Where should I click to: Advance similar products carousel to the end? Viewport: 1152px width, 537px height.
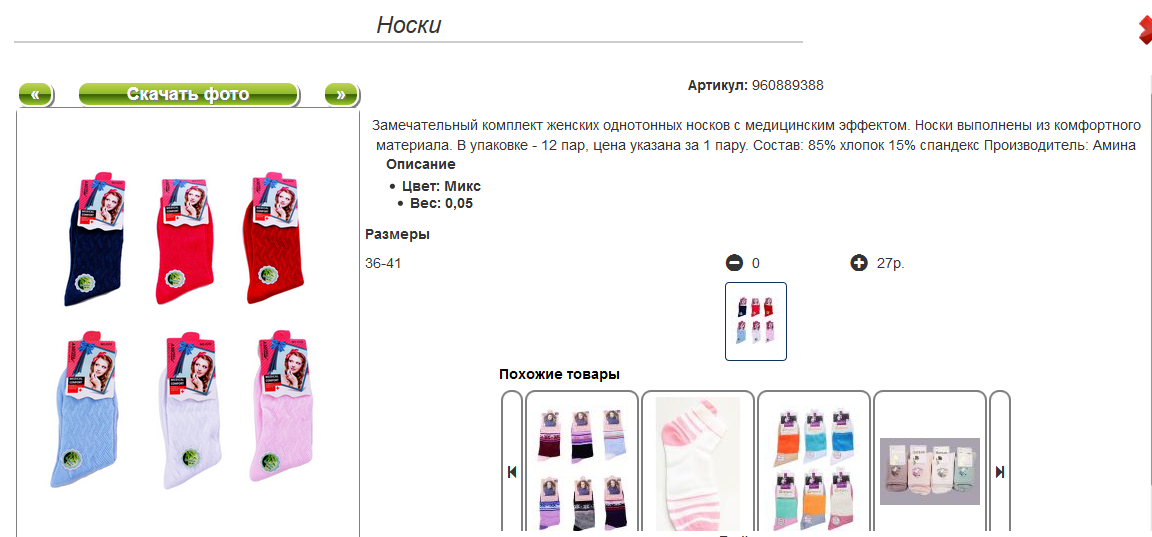[1000, 472]
